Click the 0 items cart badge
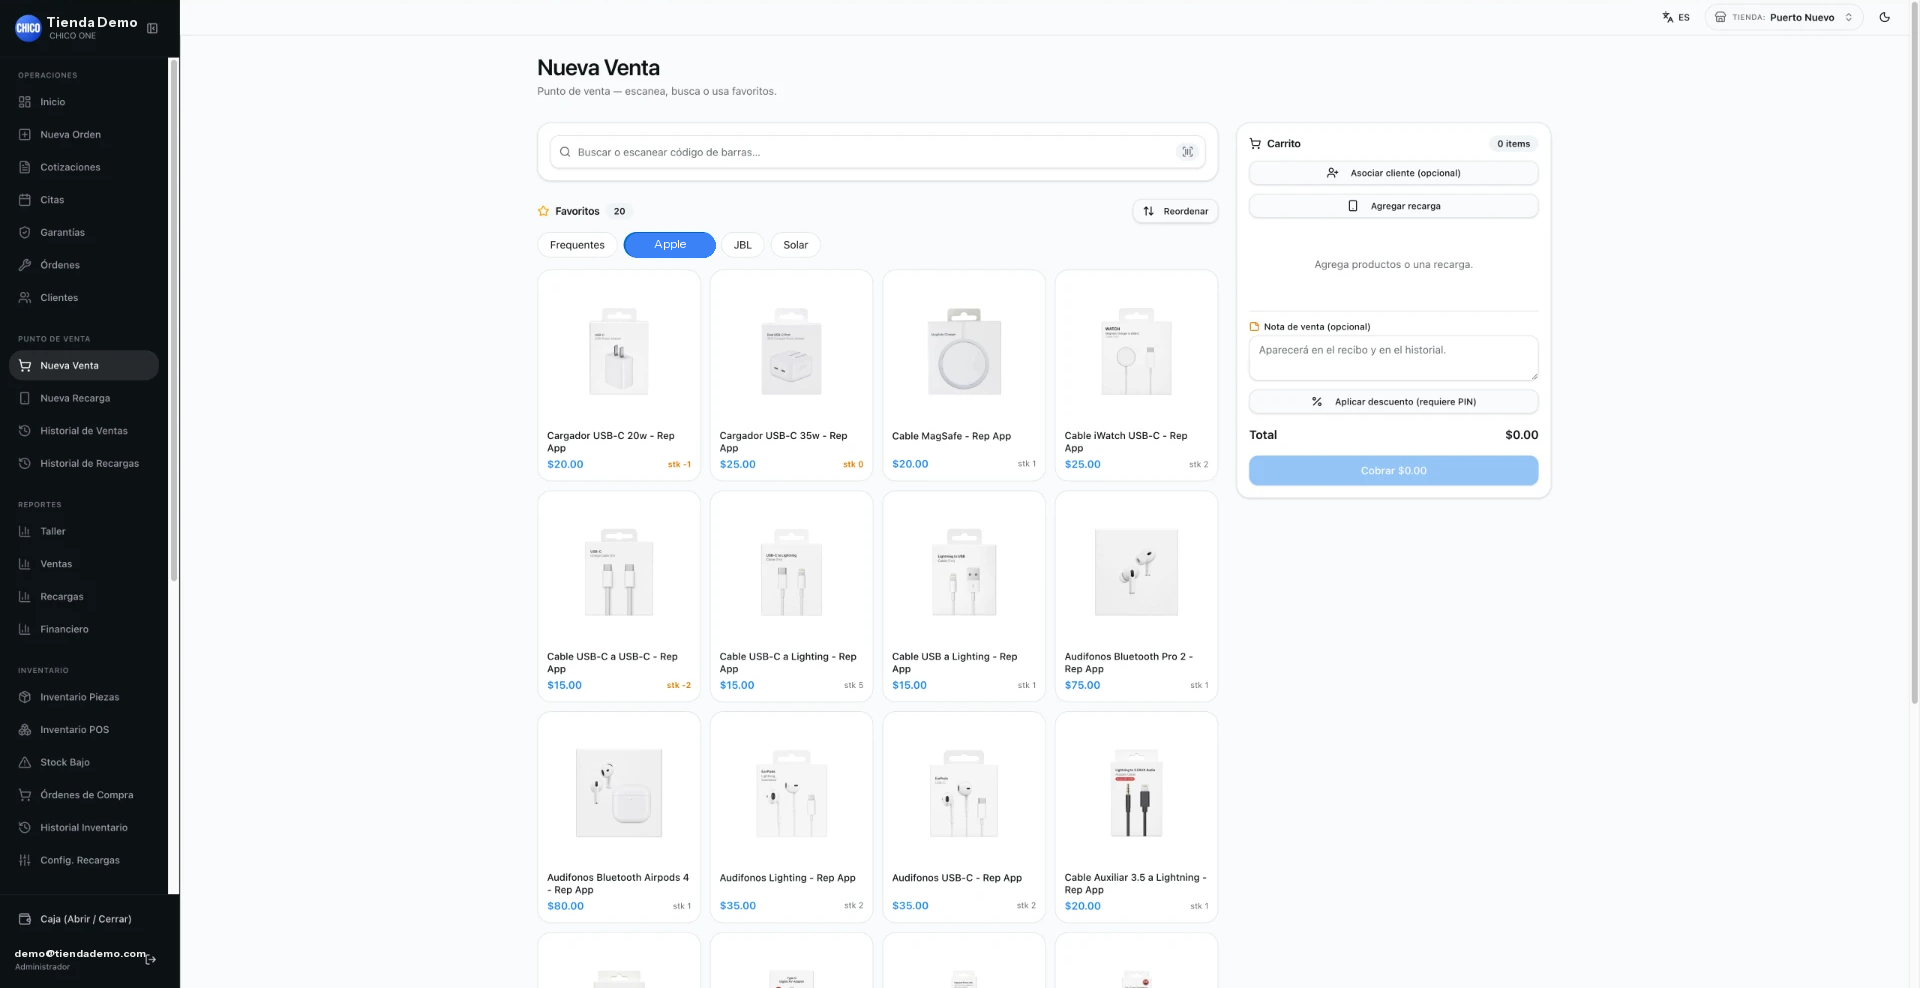This screenshot has width=1920, height=988. pos(1513,144)
